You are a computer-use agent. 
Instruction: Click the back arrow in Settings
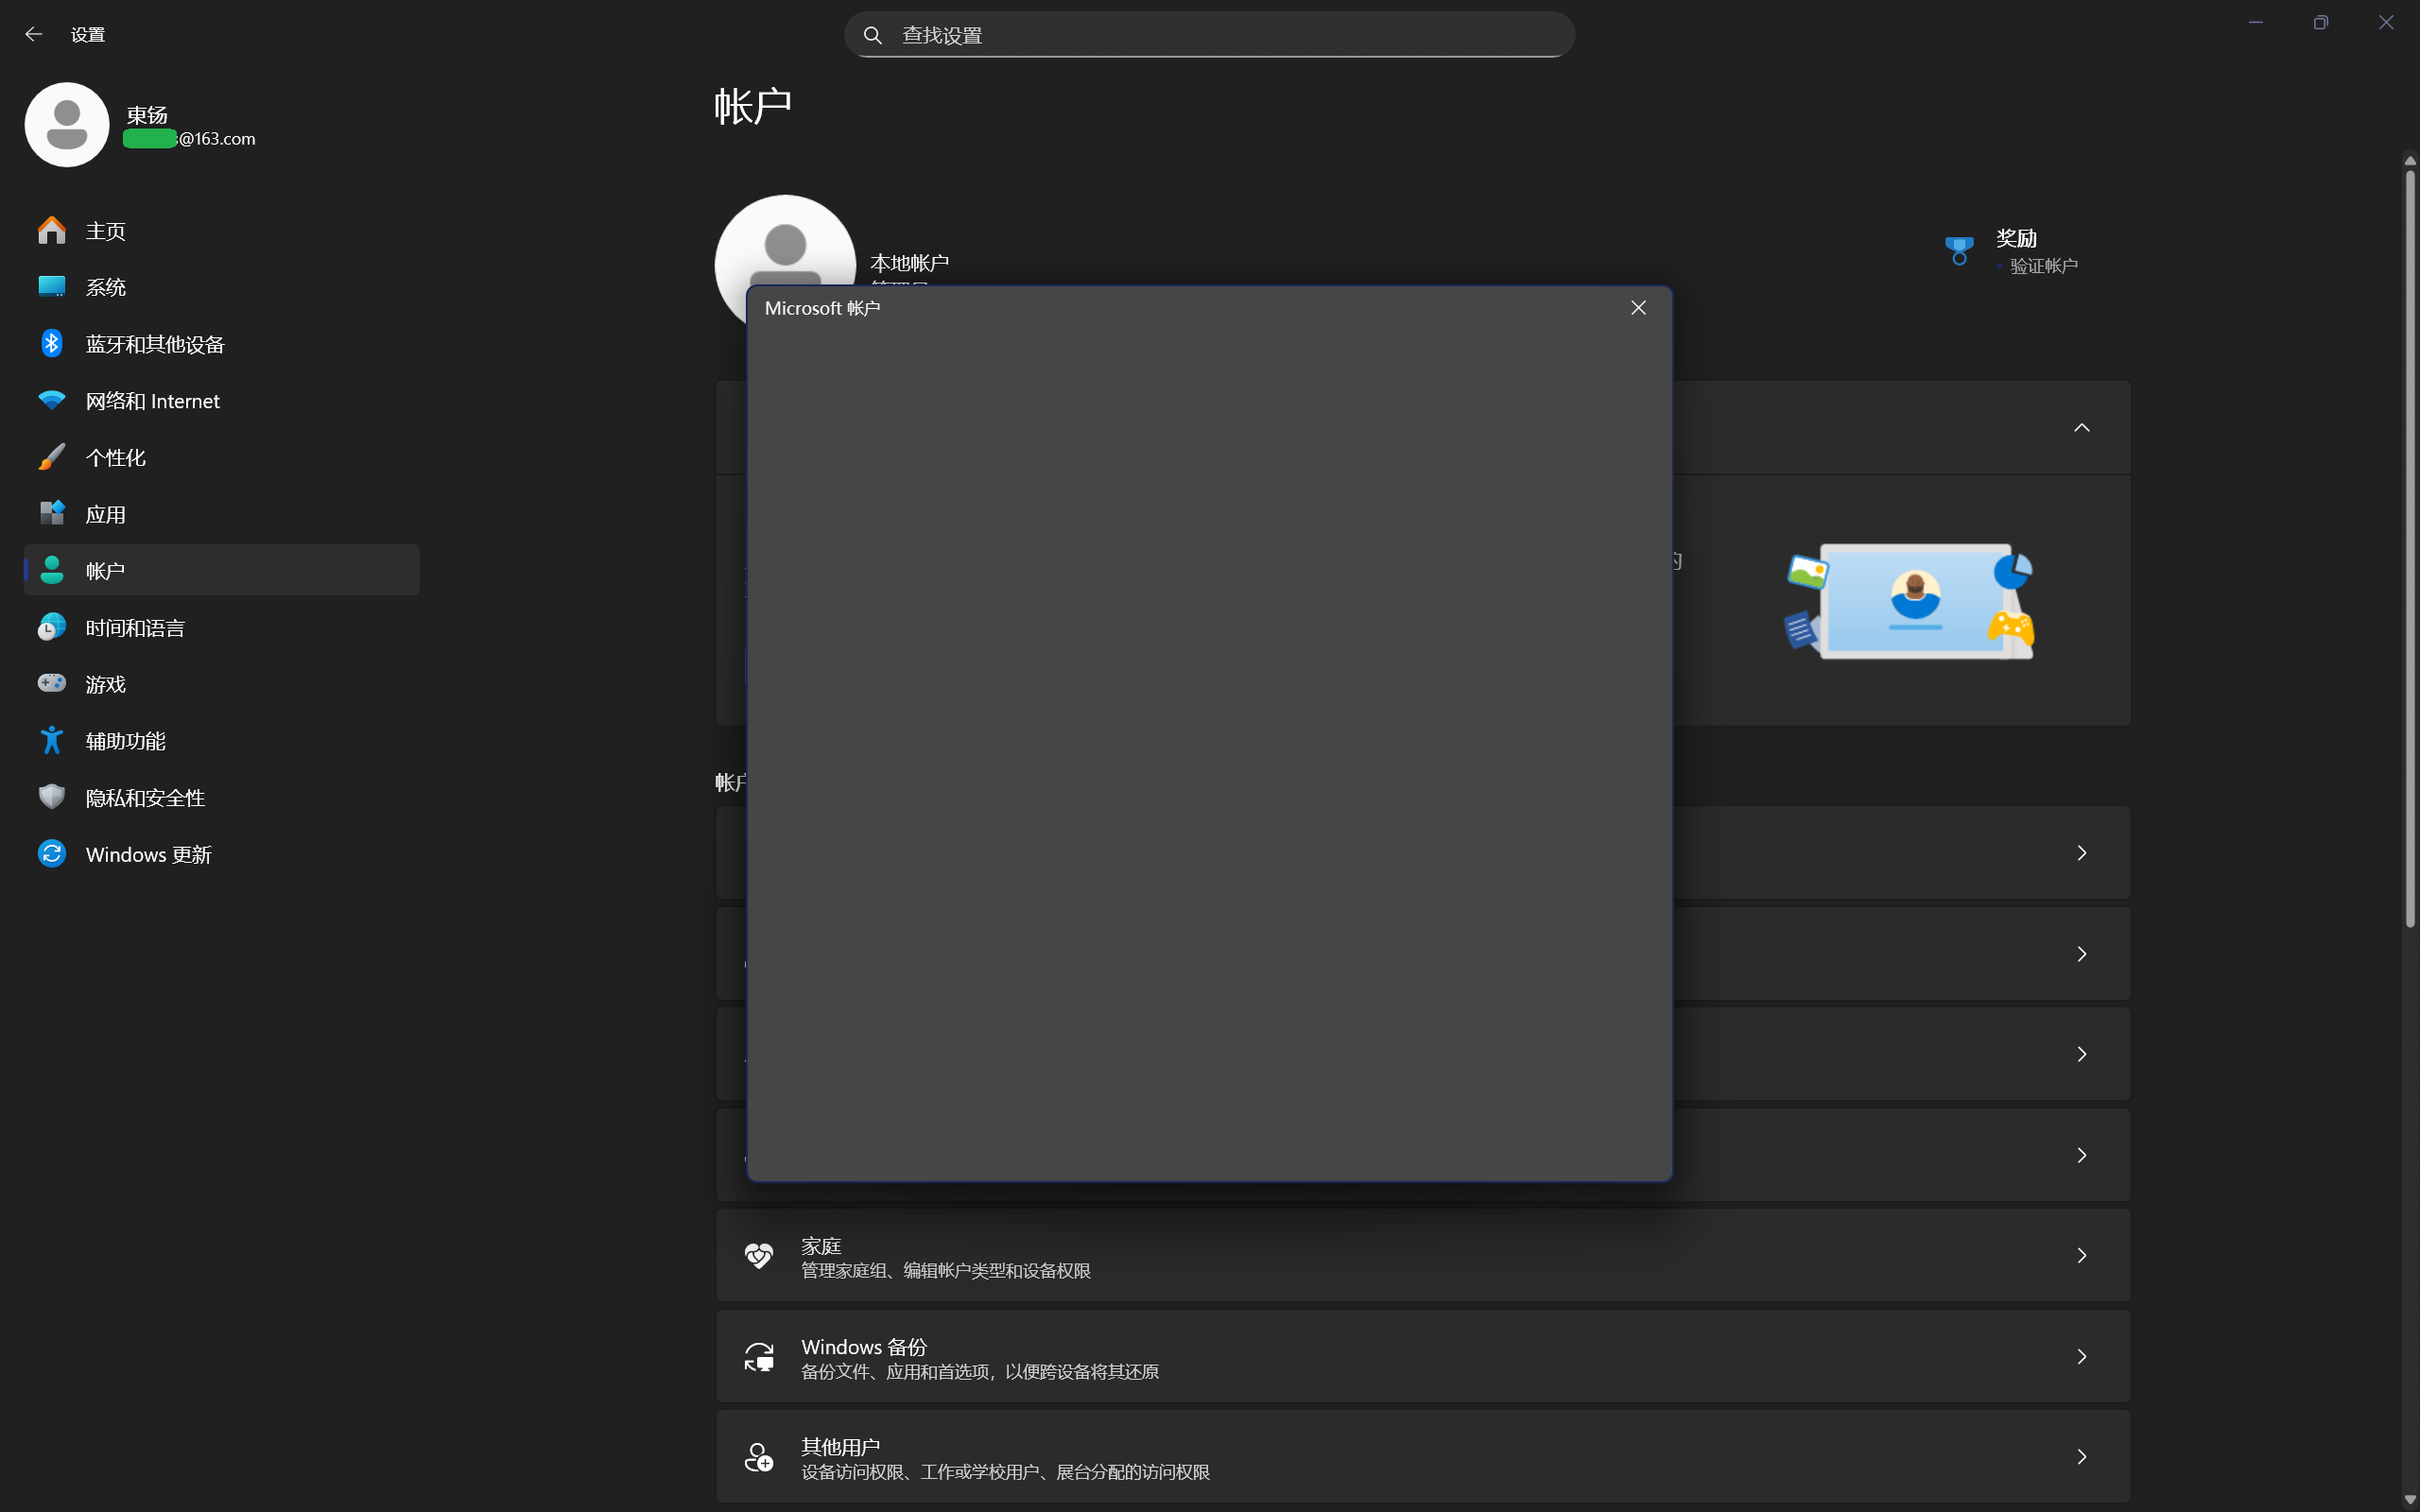(34, 34)
